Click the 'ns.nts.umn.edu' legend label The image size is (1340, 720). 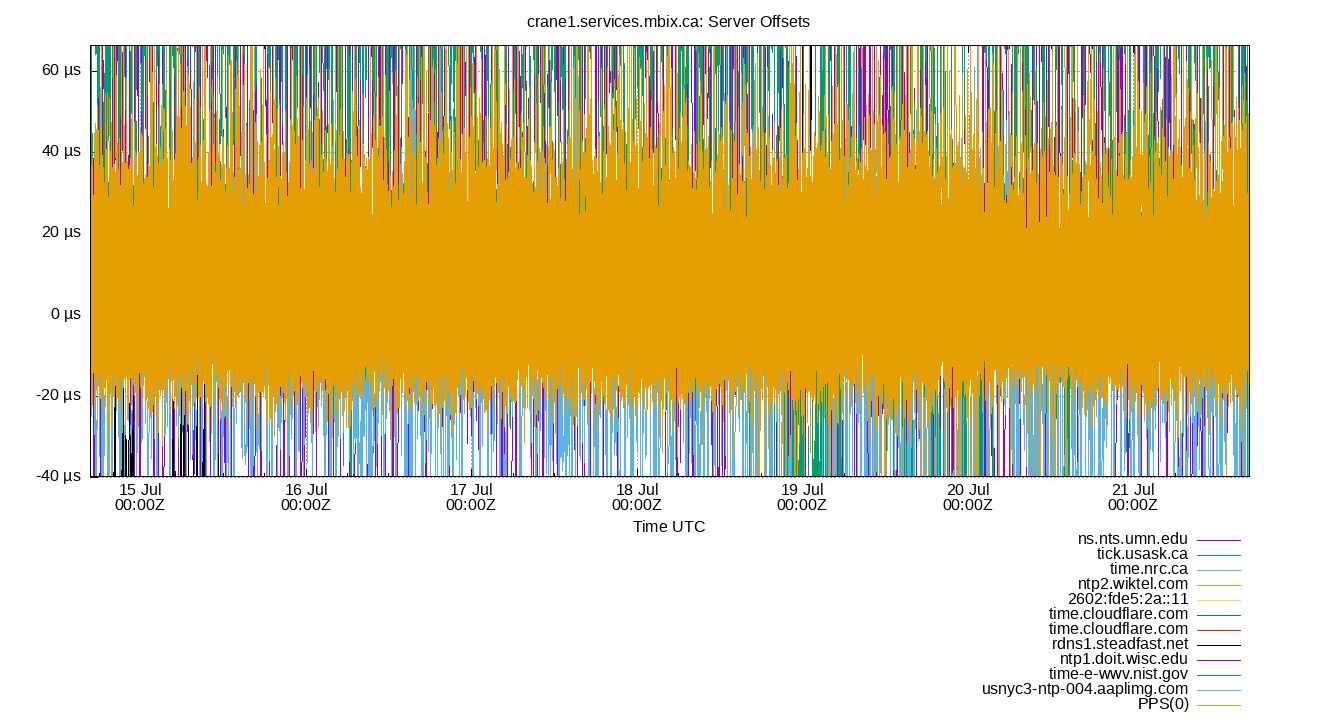[x=1133, y=539]
